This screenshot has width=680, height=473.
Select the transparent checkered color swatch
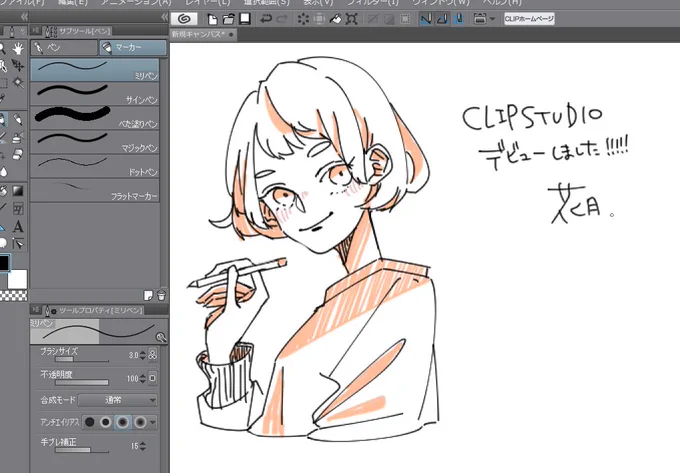[13, 296]
